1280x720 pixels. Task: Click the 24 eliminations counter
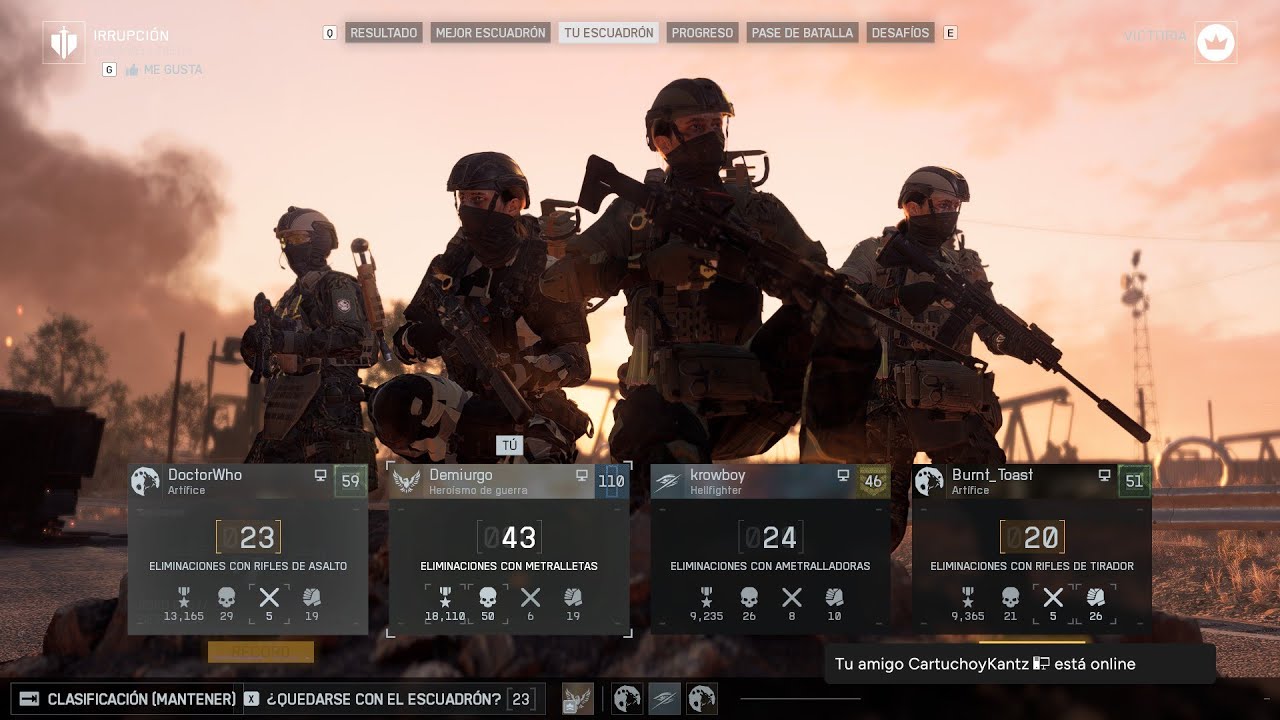click(770, 538)
